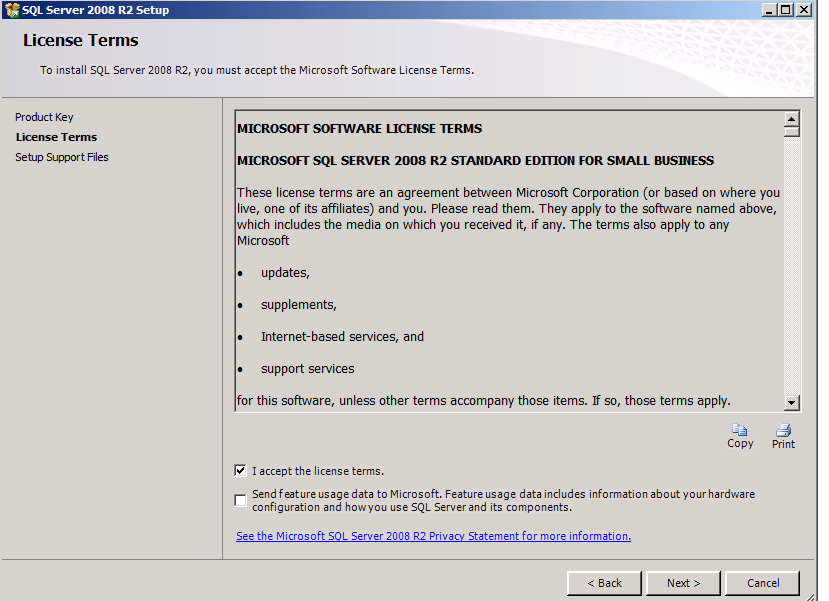The height and width of the screenshot is (601, 829).
Task: Select License Terms step in sidebar
Action: [x=57, y=137]
